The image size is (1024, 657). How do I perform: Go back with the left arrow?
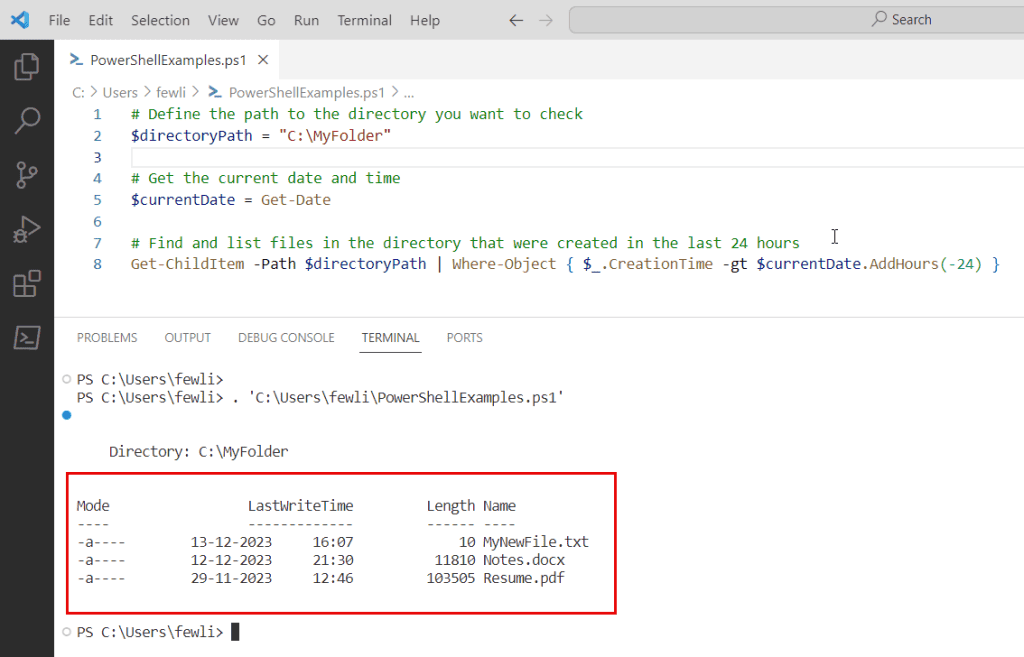(x=516, y=20)
